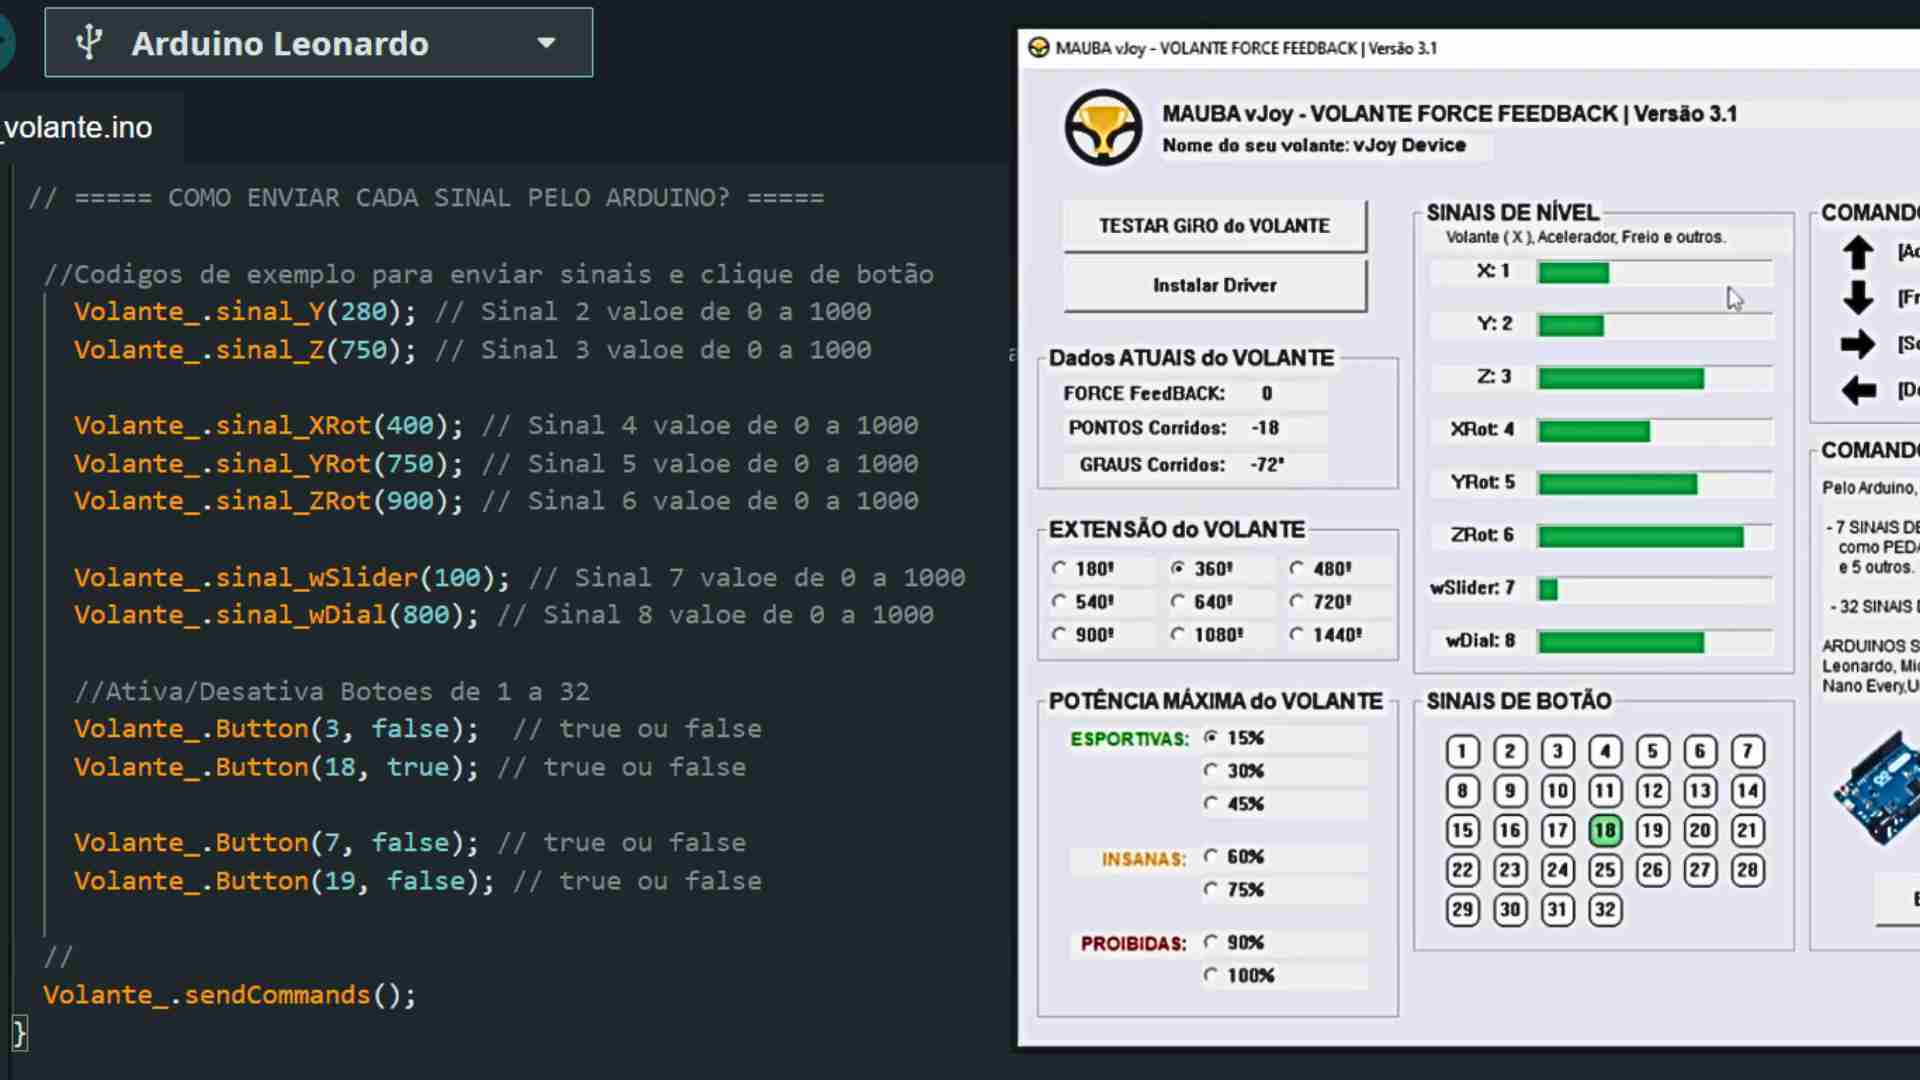This screenshot has width=1920, height=1080.
Task: Click the Instalar Driver button
Action: click(x=1214, y=286)
